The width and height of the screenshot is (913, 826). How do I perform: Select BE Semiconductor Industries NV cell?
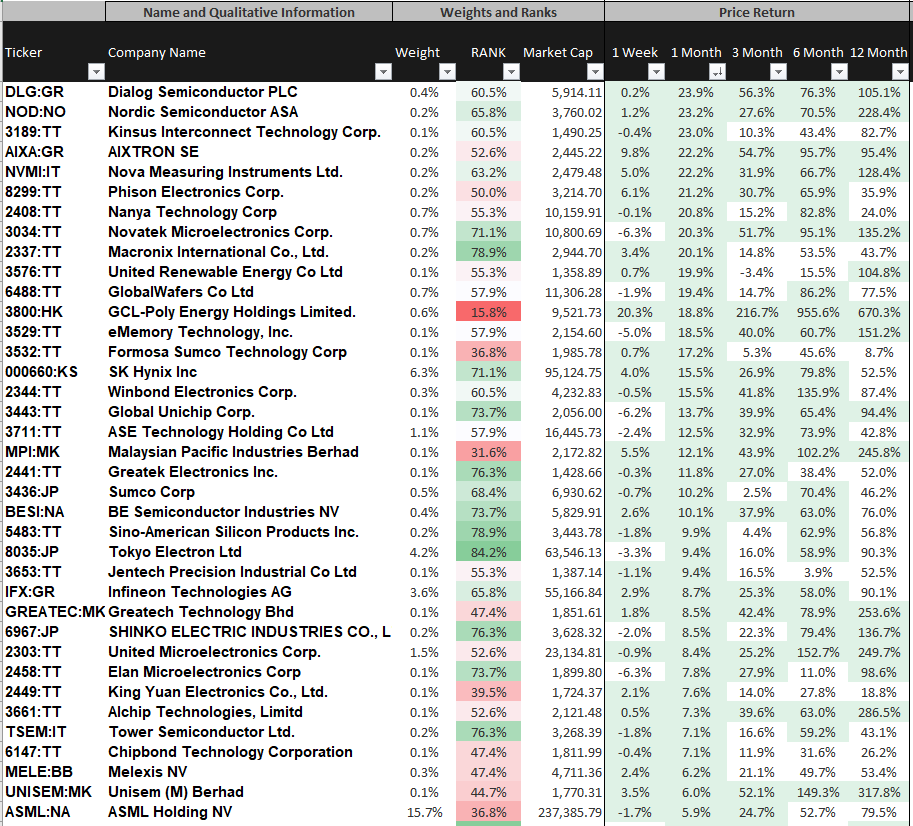click(x=249, y=512)
